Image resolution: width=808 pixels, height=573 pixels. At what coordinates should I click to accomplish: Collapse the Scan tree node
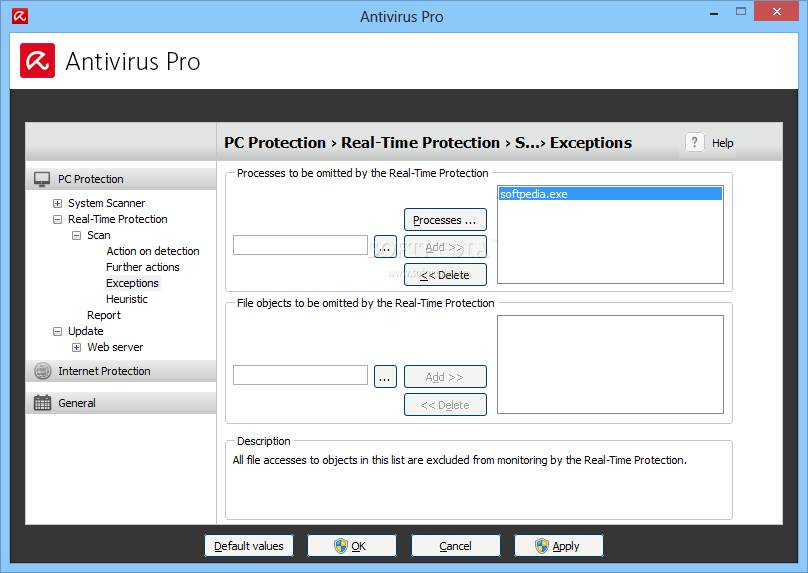pos(76,235)
